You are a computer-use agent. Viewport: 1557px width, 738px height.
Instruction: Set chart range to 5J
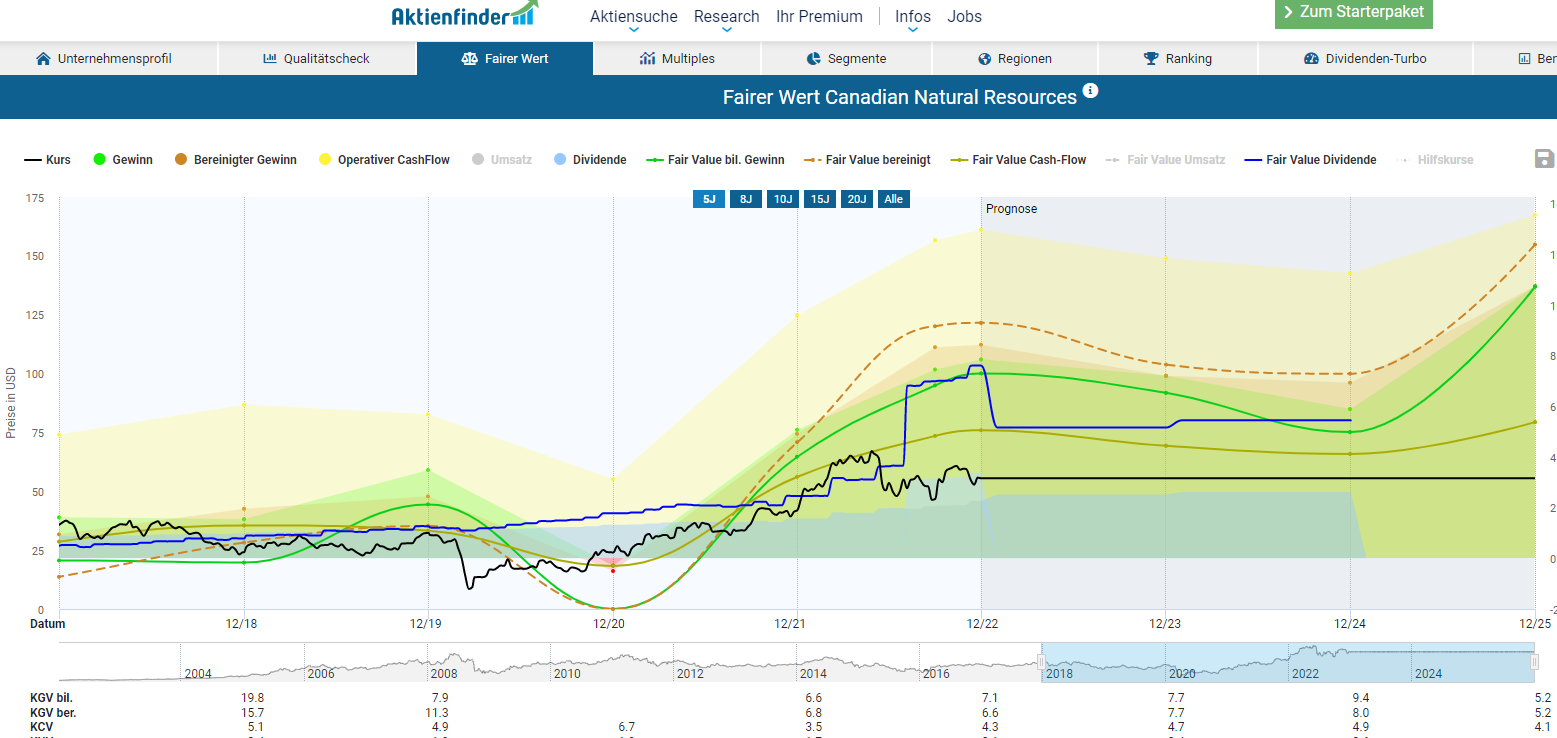pyautogui.click(x=709, y=199)
